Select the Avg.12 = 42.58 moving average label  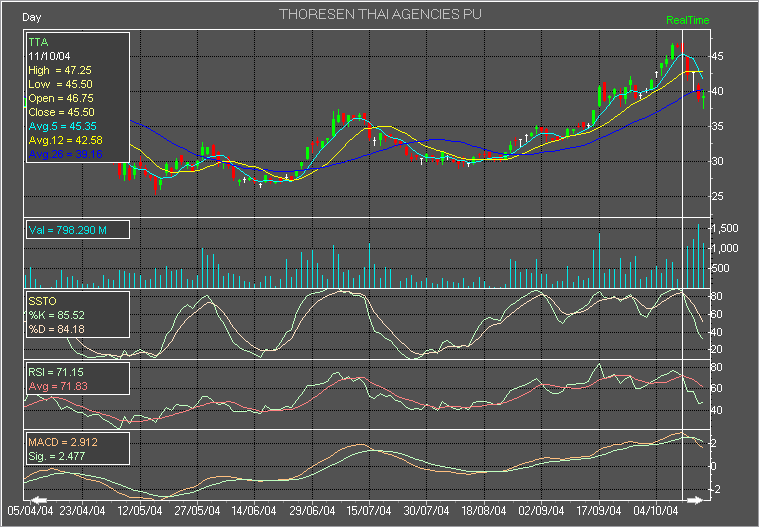tap(65, 141)
